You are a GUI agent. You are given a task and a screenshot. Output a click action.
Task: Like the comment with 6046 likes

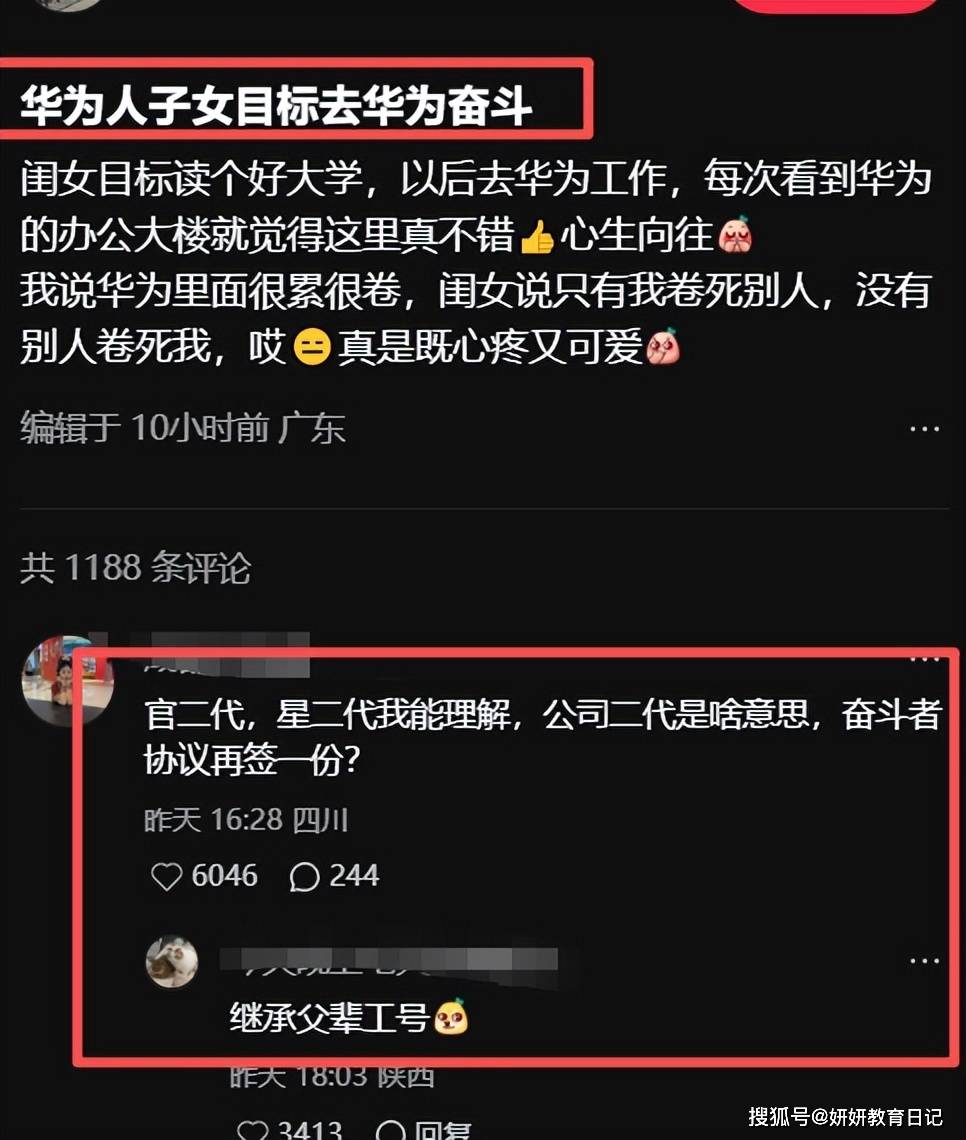(166, 876)
